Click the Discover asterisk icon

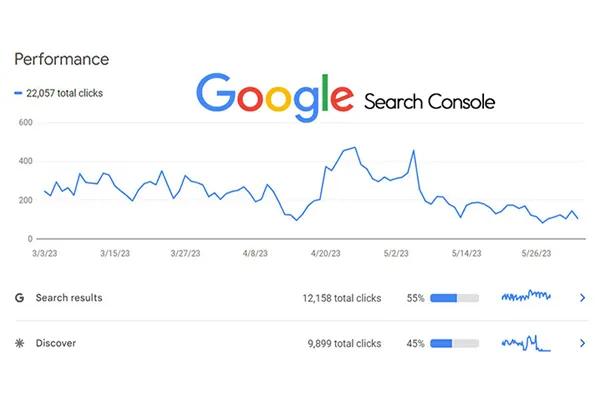click(20, 343)
